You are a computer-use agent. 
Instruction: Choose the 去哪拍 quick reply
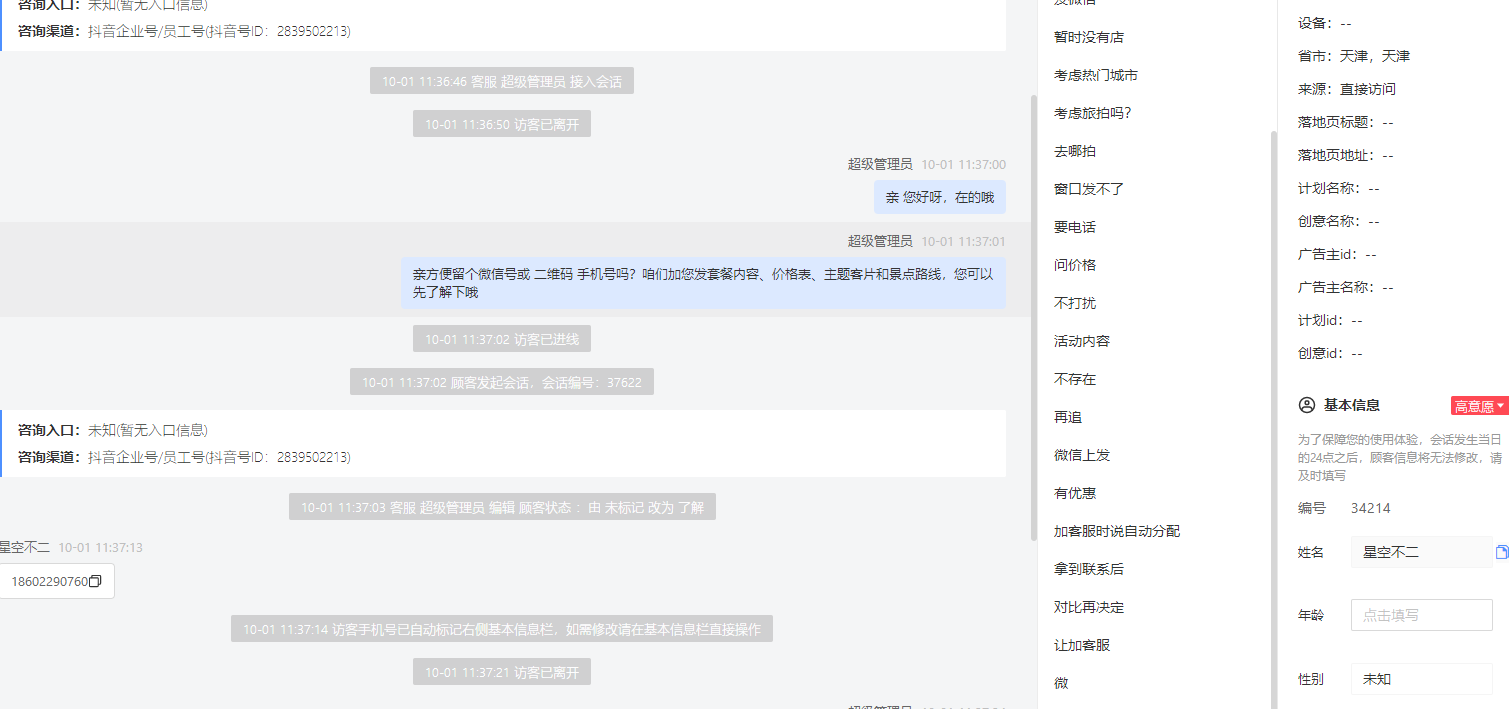[1075, 151]
